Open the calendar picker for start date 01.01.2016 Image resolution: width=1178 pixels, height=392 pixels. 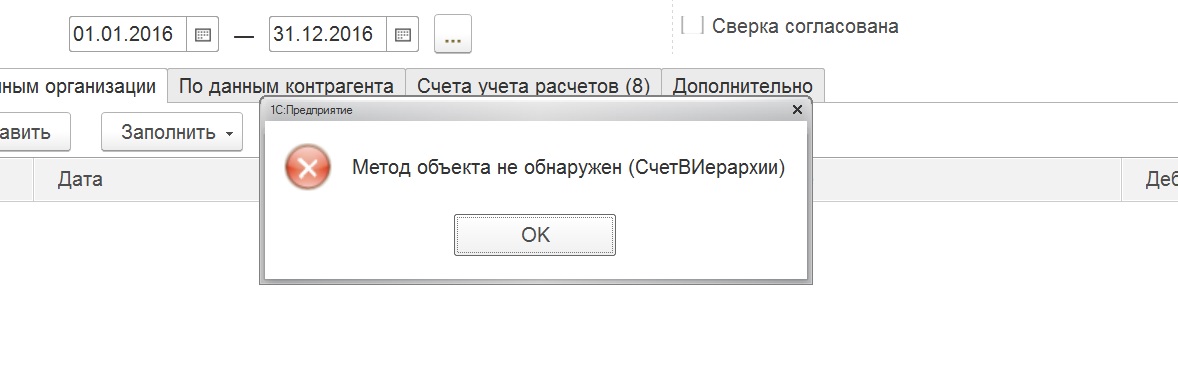pyautogui.click(x=203, y=35)
